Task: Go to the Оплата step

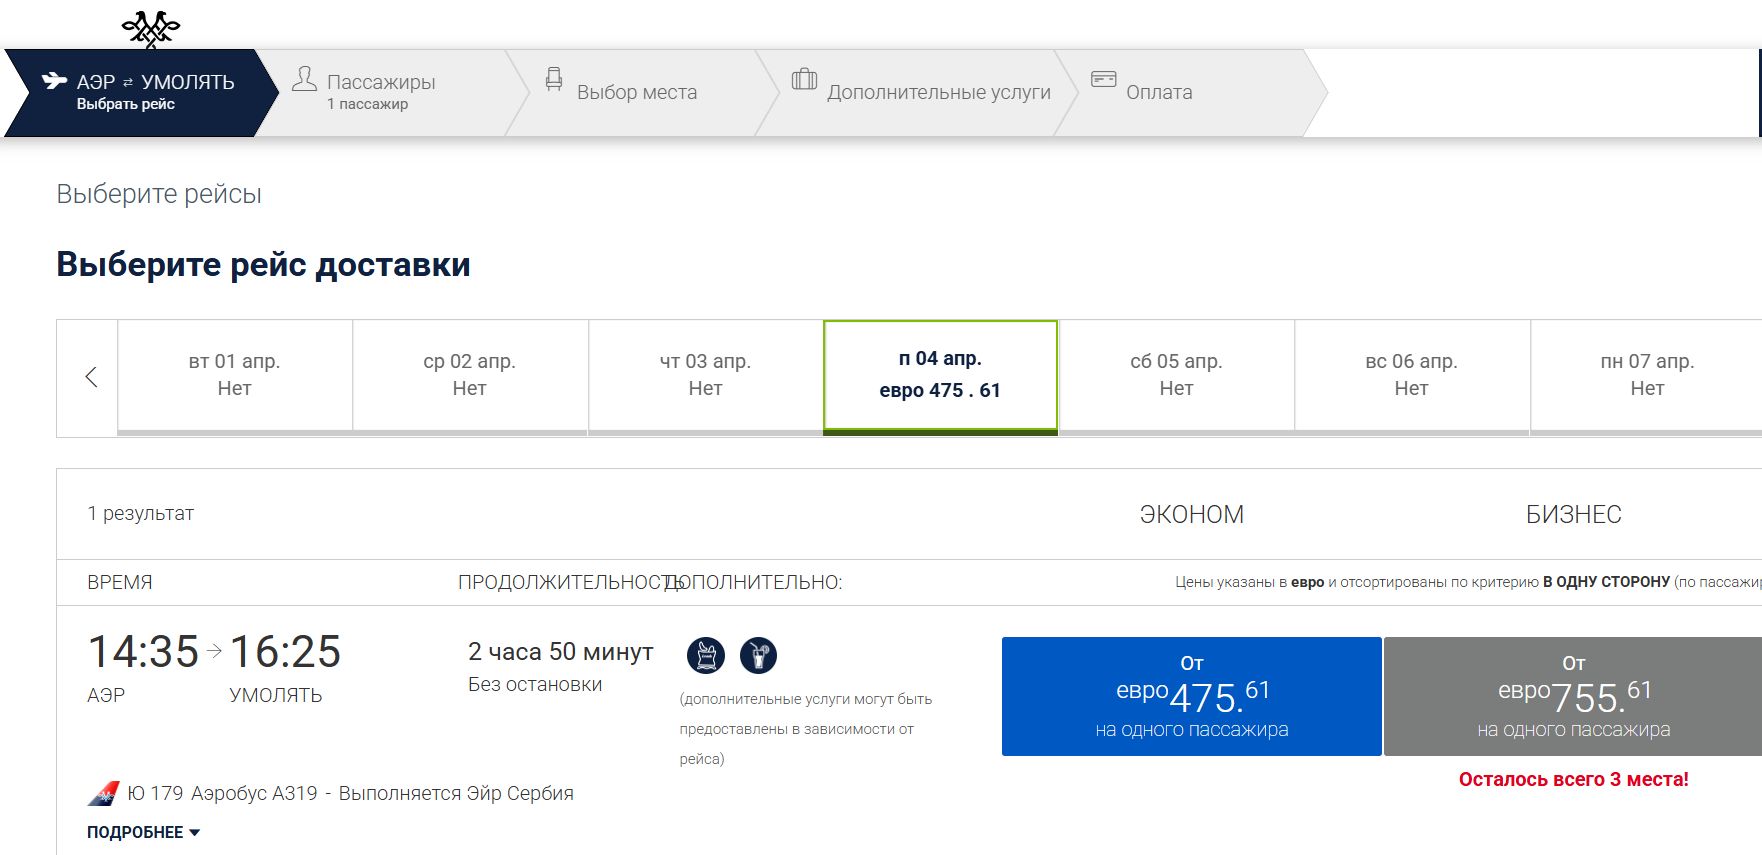Action: 1158,92
